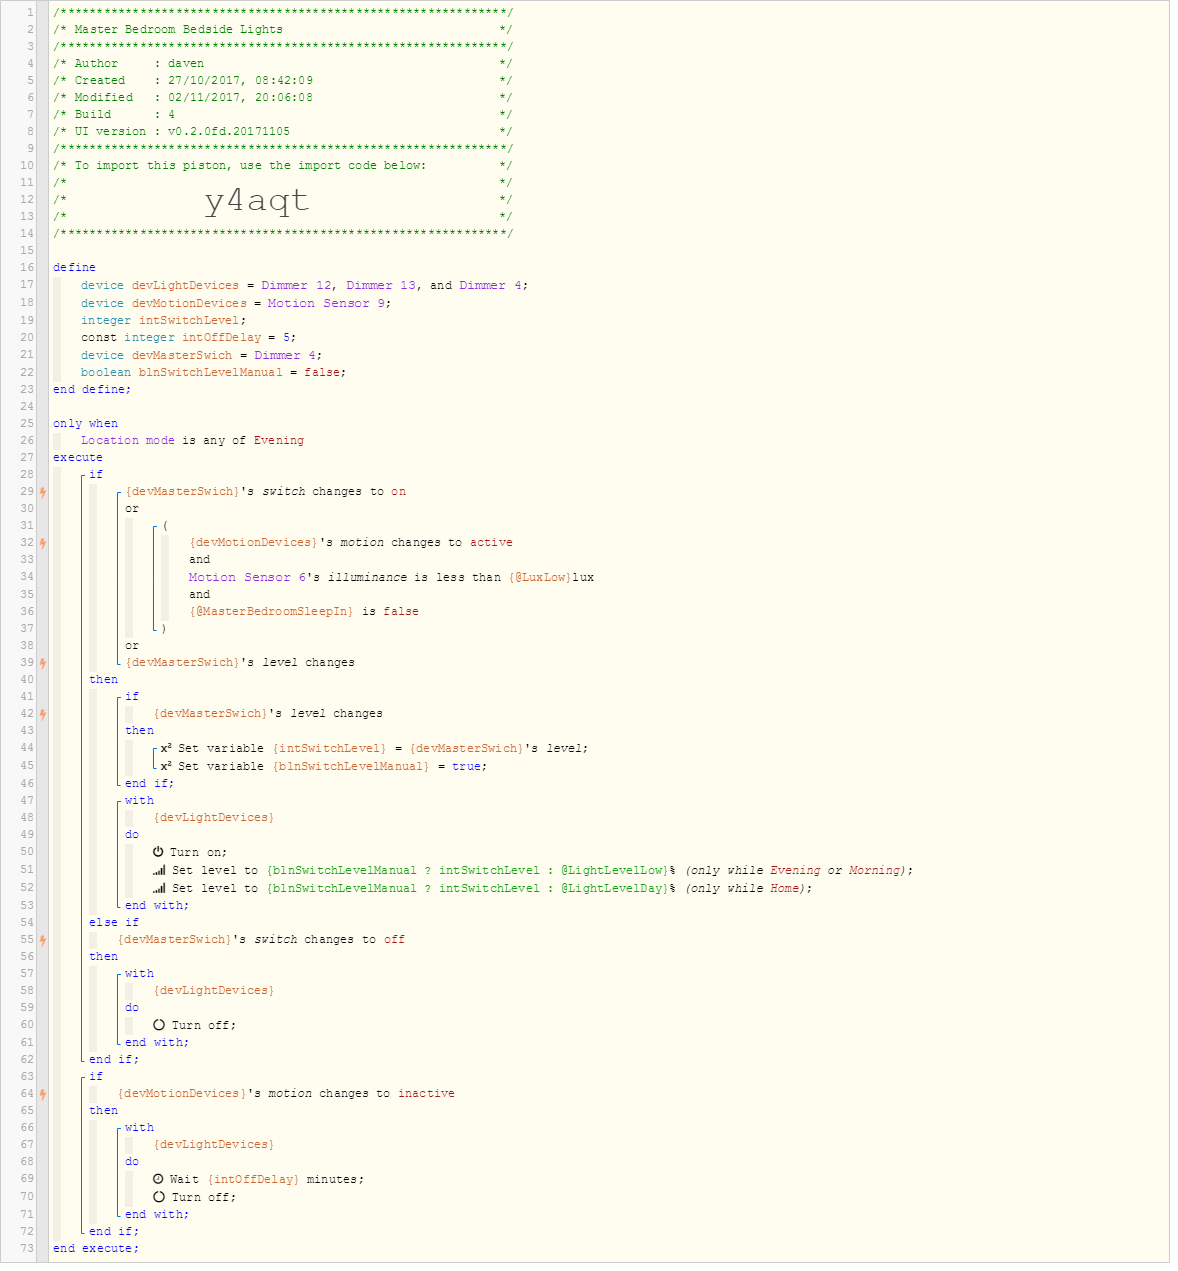Click the header title Master Bedroom Bedside Lights
This screenshot has width=1178, height=1271.
178,29
